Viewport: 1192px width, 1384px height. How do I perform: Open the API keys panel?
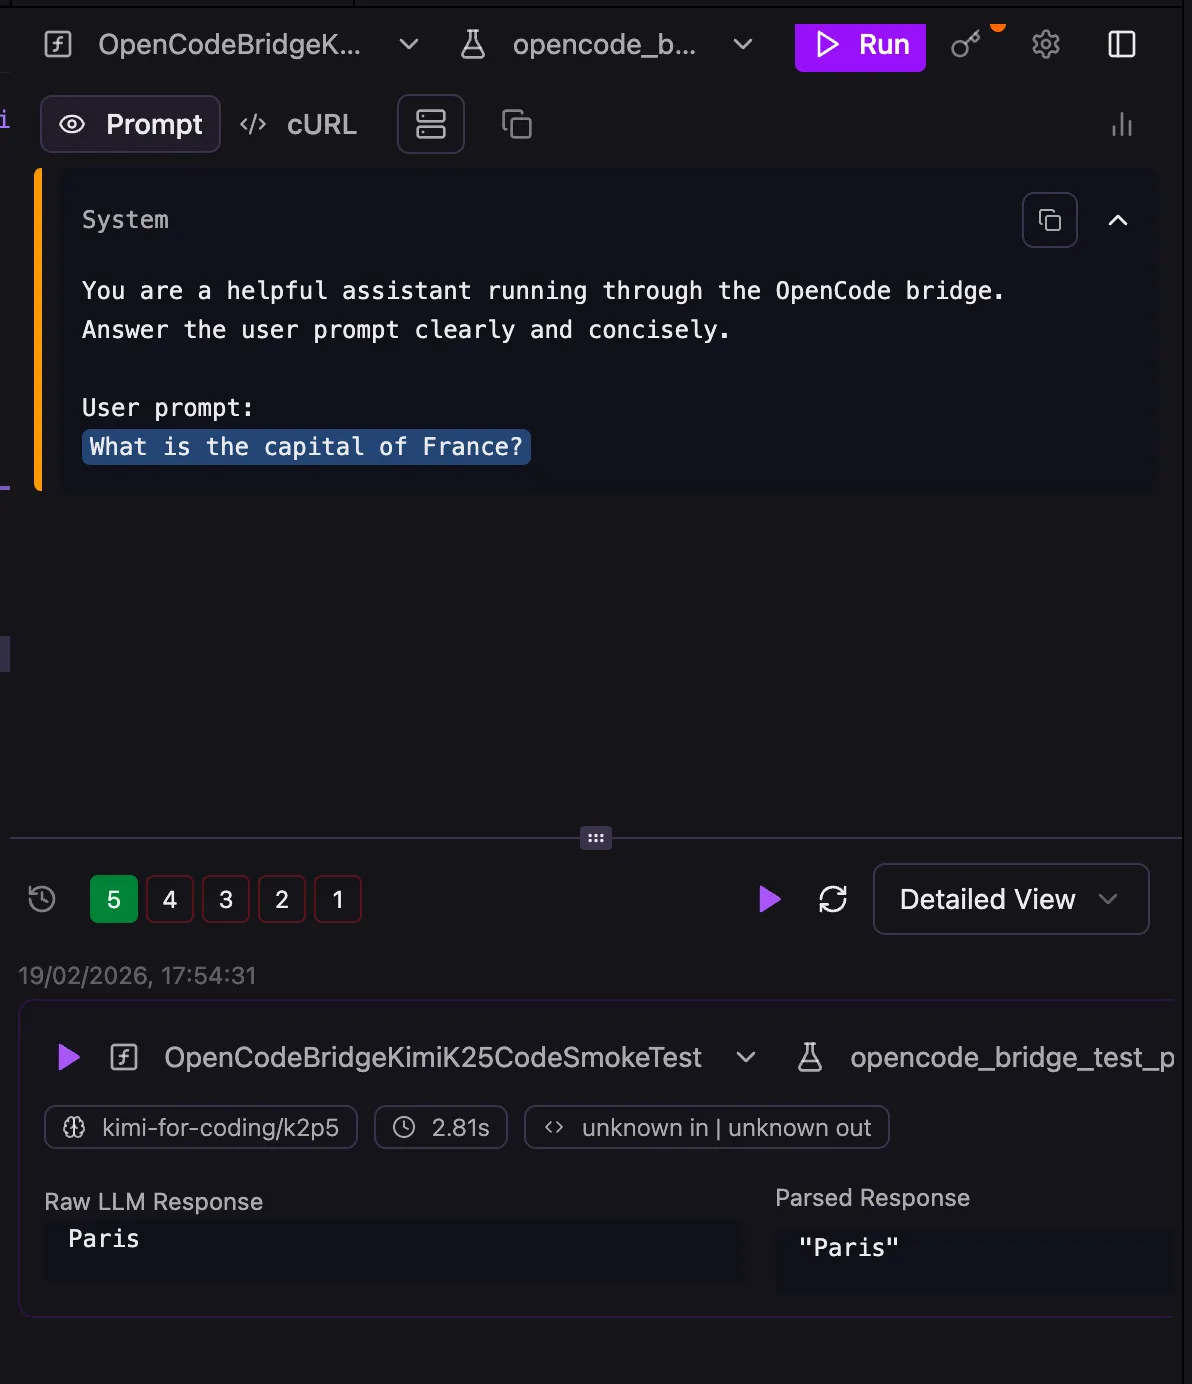(966, 44)
